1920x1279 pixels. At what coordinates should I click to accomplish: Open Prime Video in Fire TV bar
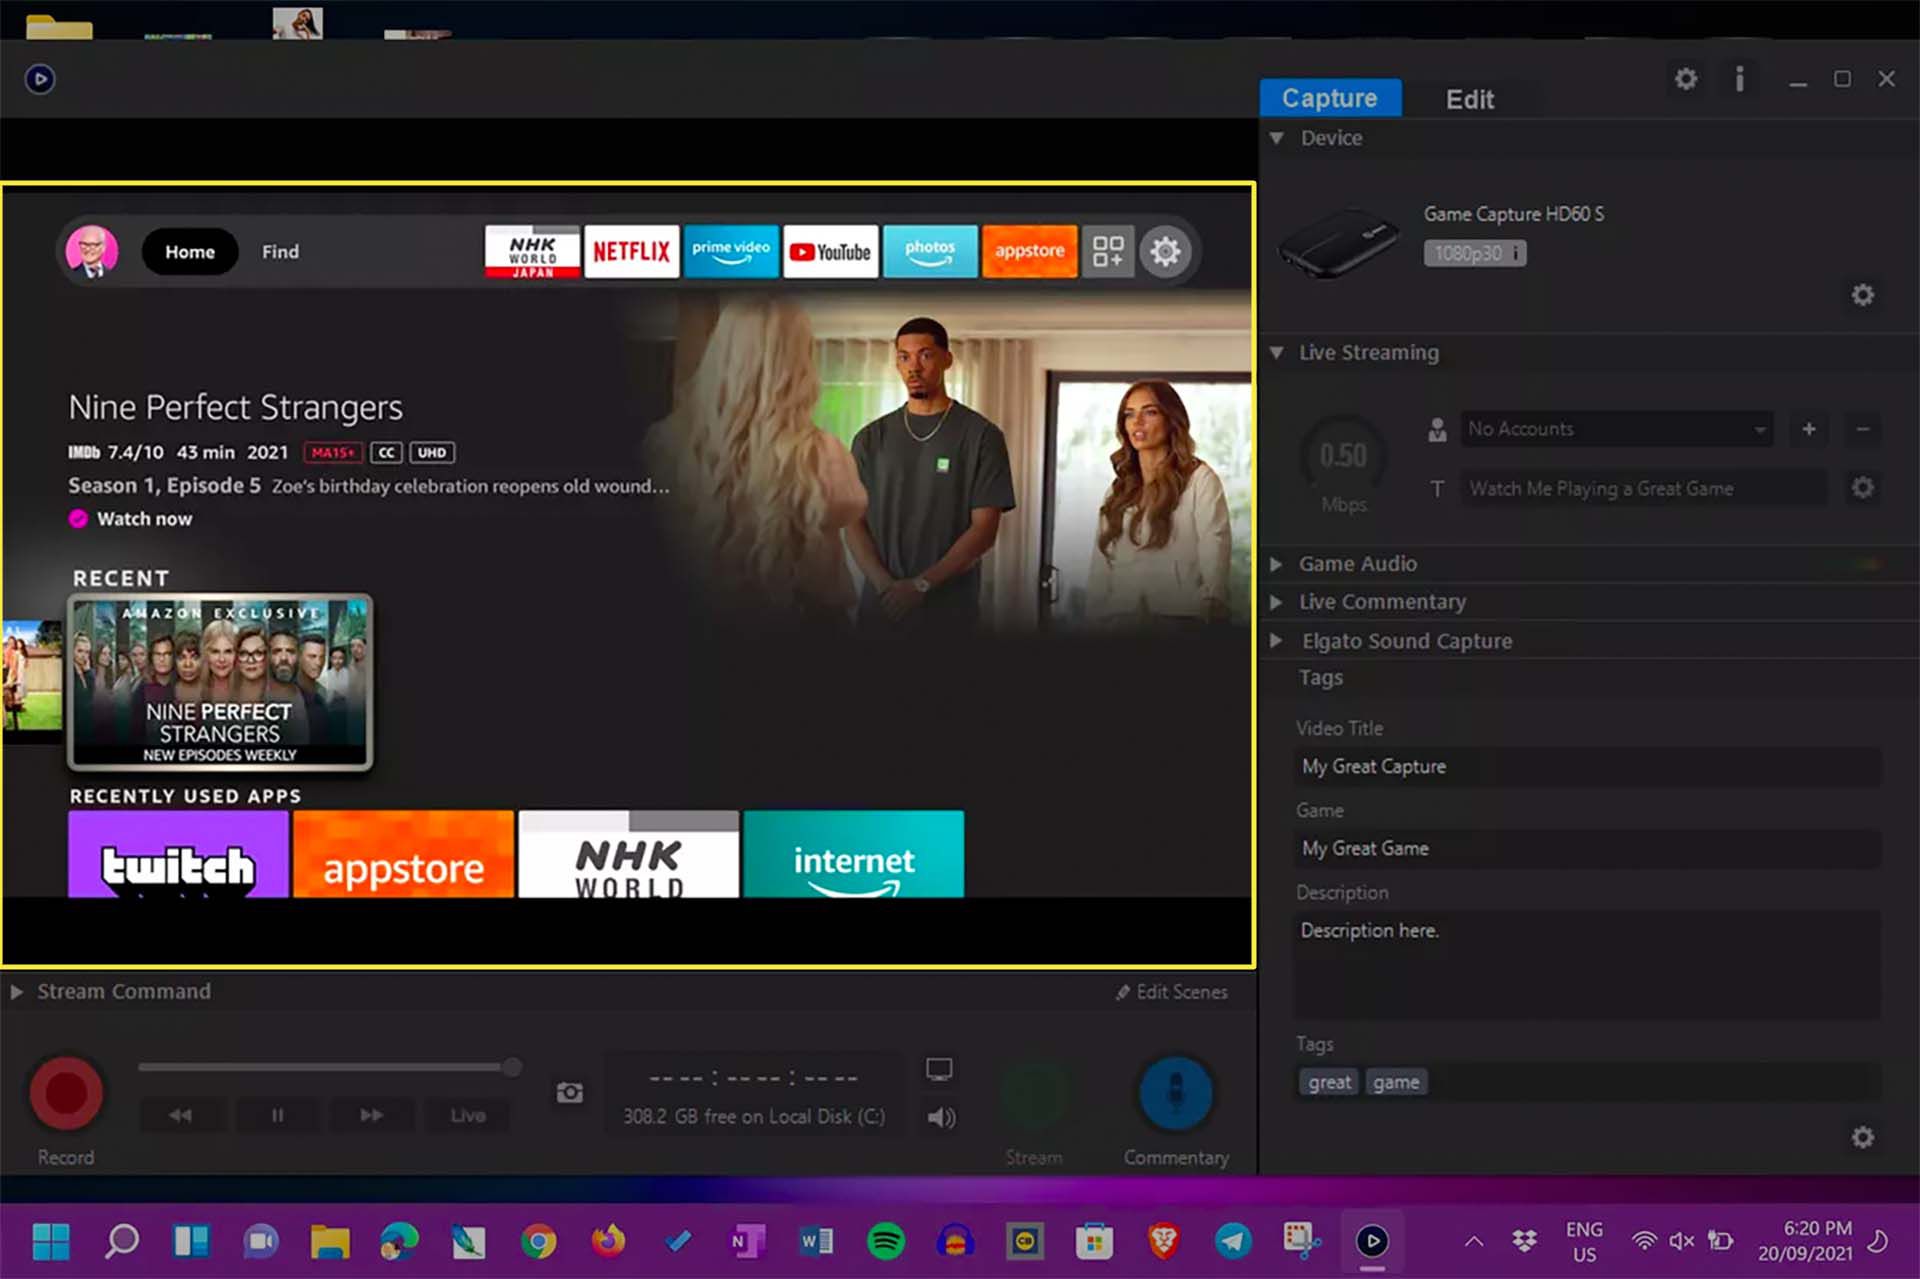click(731, 251)
